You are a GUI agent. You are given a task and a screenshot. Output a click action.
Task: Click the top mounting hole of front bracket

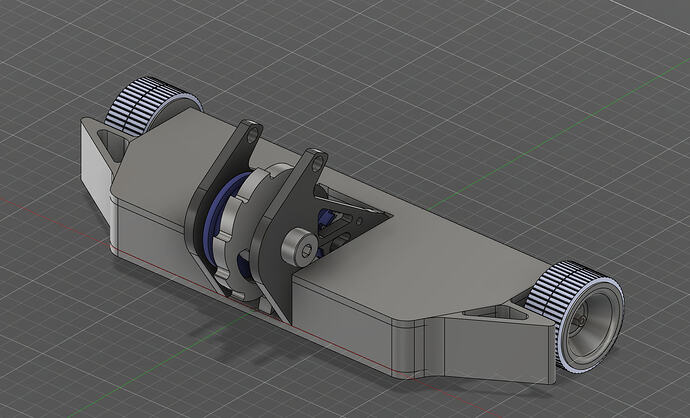click(x=317, y=157)
